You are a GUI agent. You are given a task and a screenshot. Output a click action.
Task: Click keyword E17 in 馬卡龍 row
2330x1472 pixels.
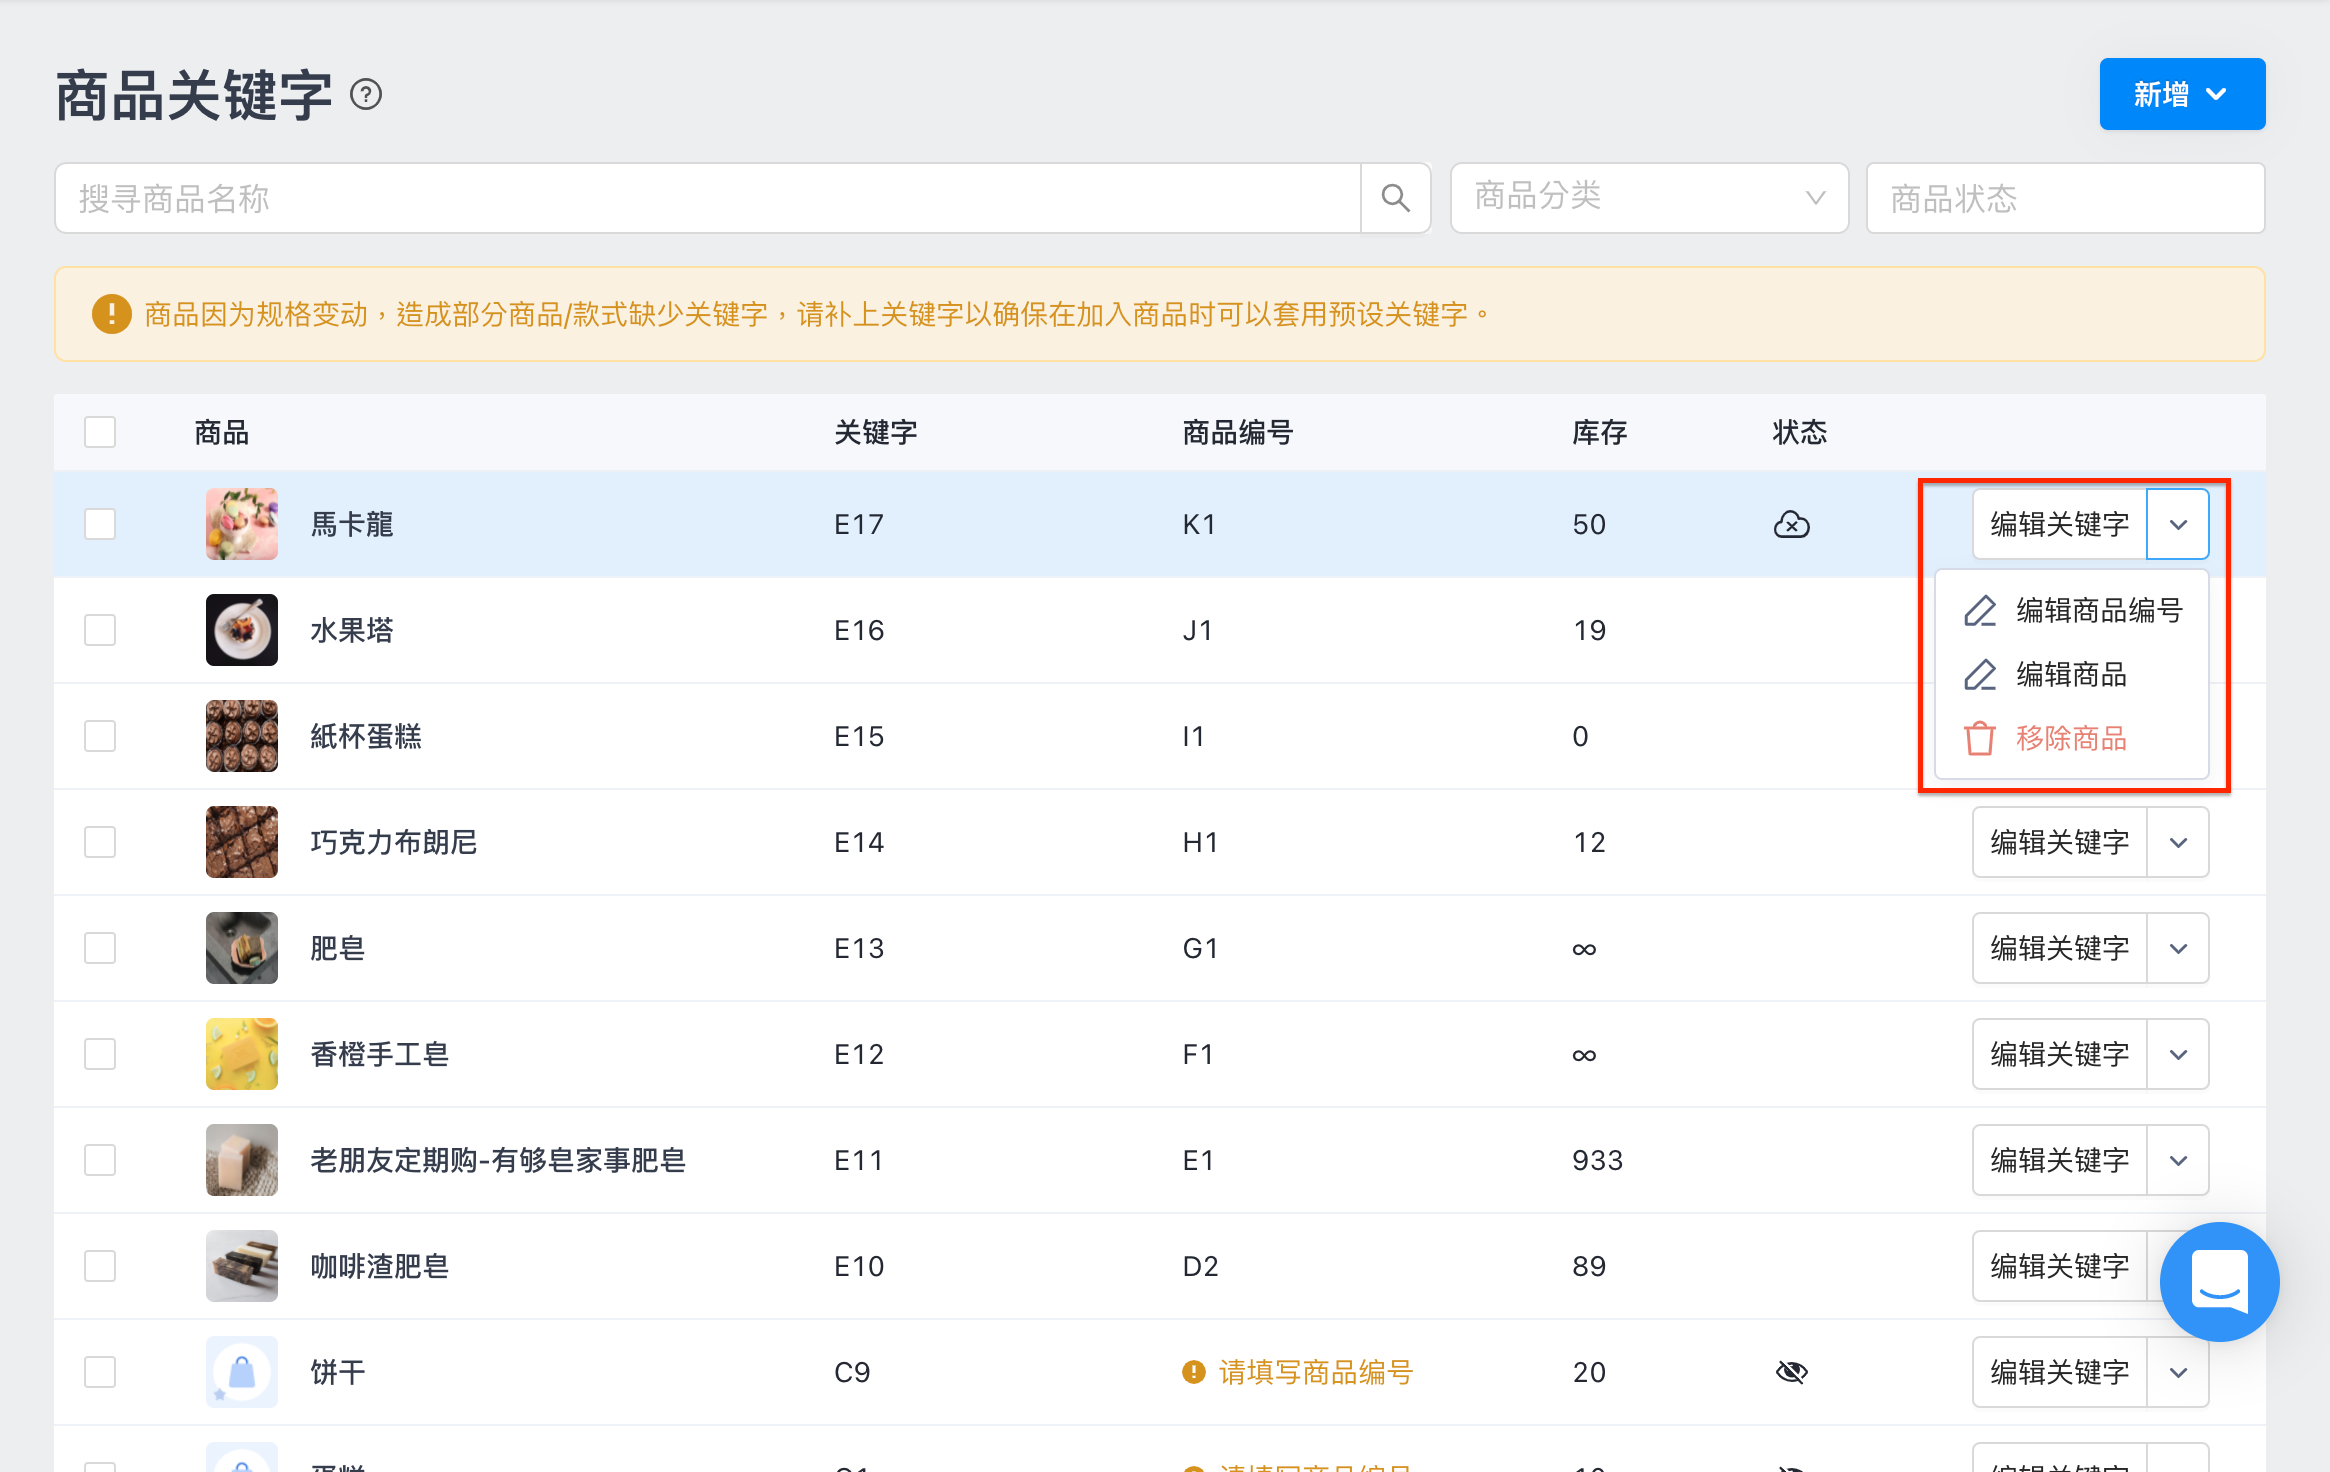[859, 524]
